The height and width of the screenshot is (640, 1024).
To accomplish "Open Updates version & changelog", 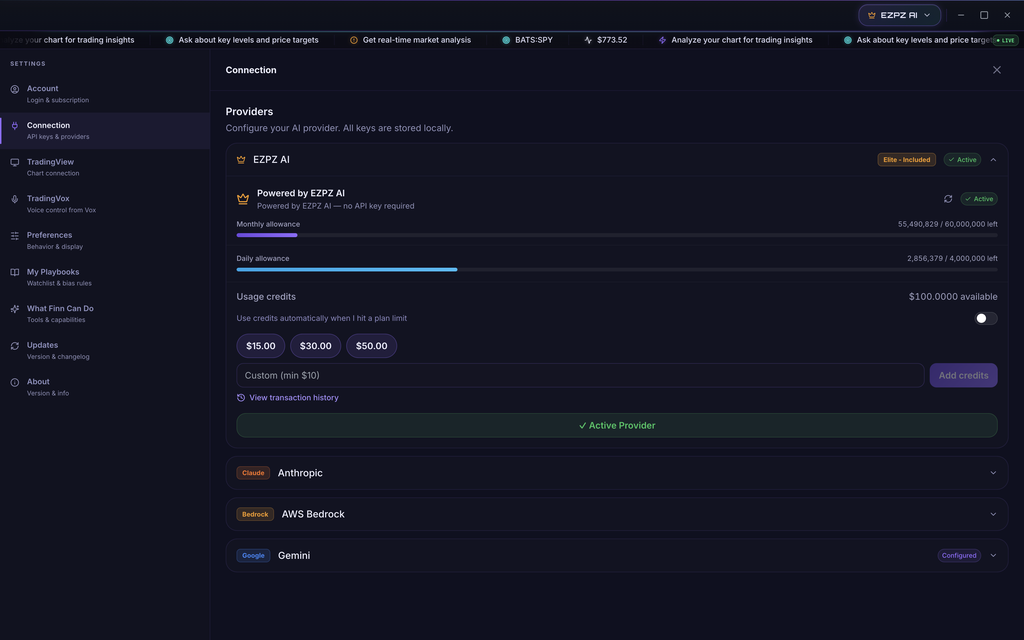I will 104,350.
